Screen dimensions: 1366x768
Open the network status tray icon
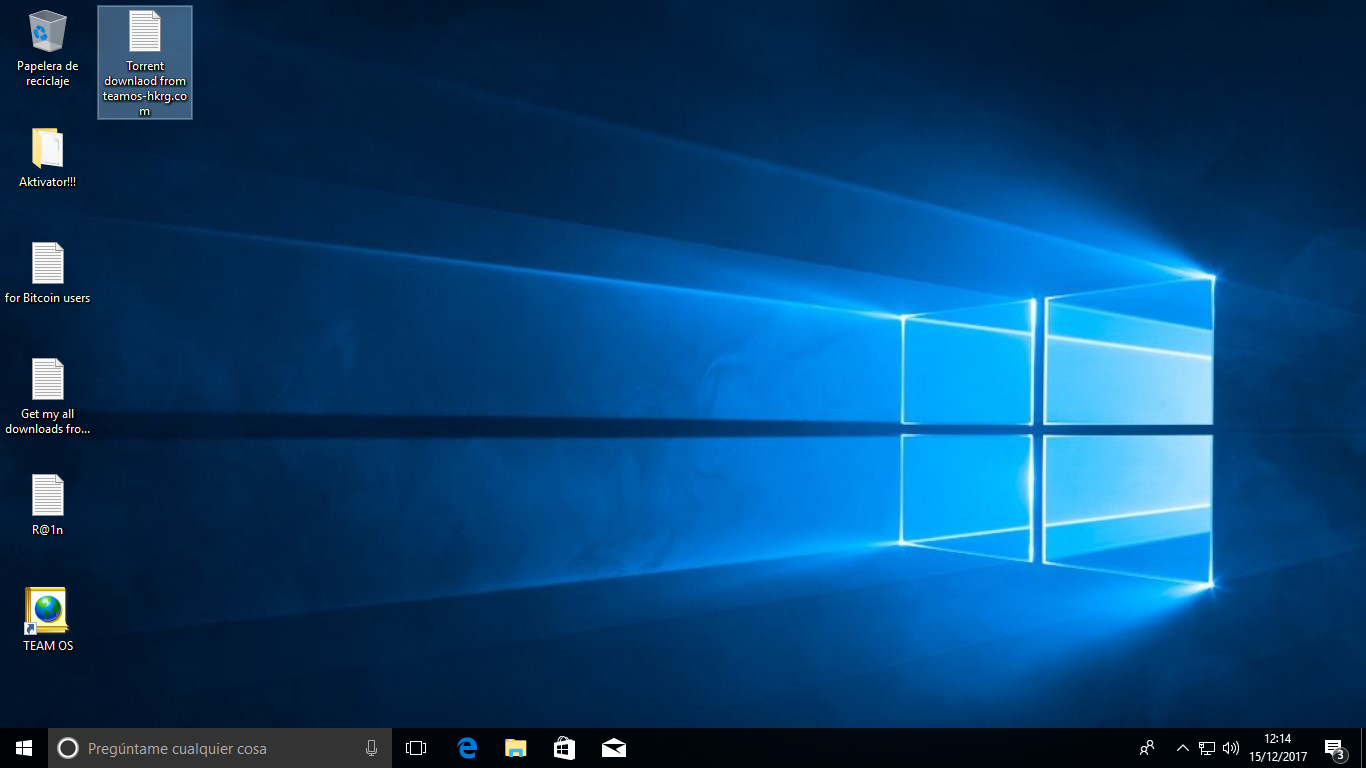[x=1207, y=748]
